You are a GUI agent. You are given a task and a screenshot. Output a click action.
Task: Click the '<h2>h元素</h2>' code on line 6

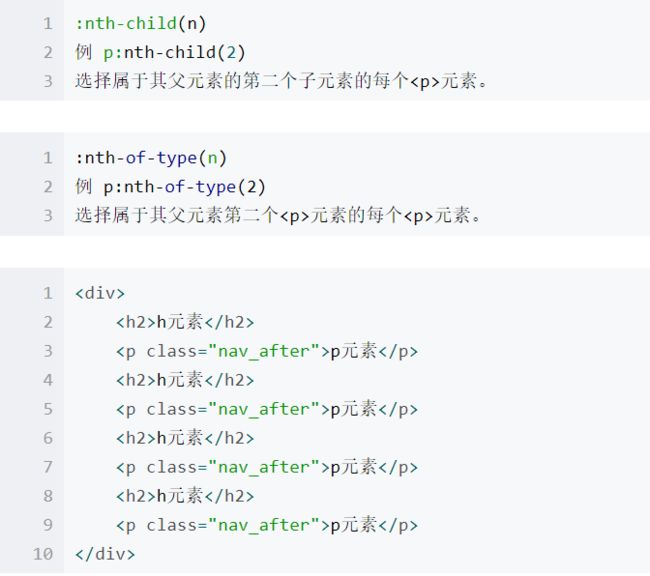(x=185, y=438)
